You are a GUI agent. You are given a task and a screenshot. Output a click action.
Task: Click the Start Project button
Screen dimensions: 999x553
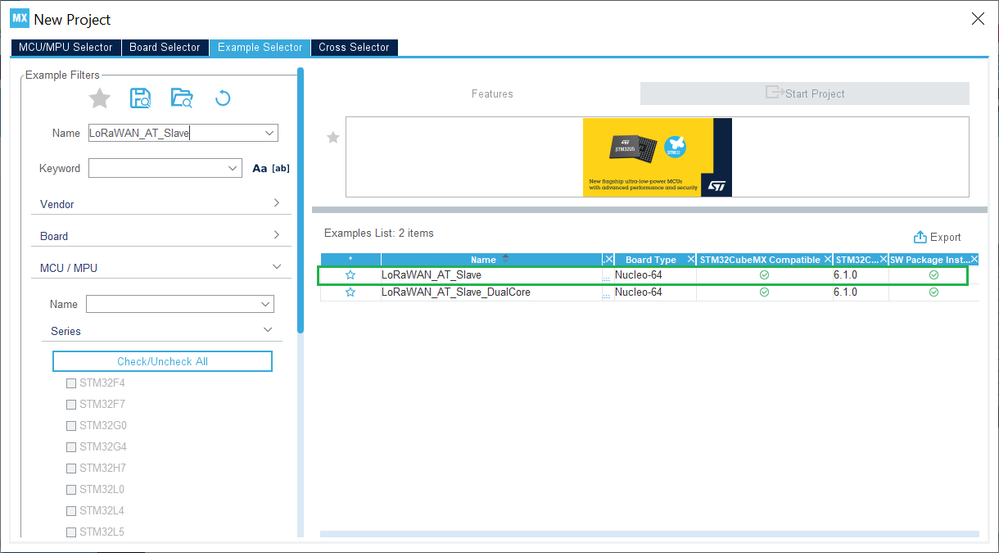pos(805,94)
